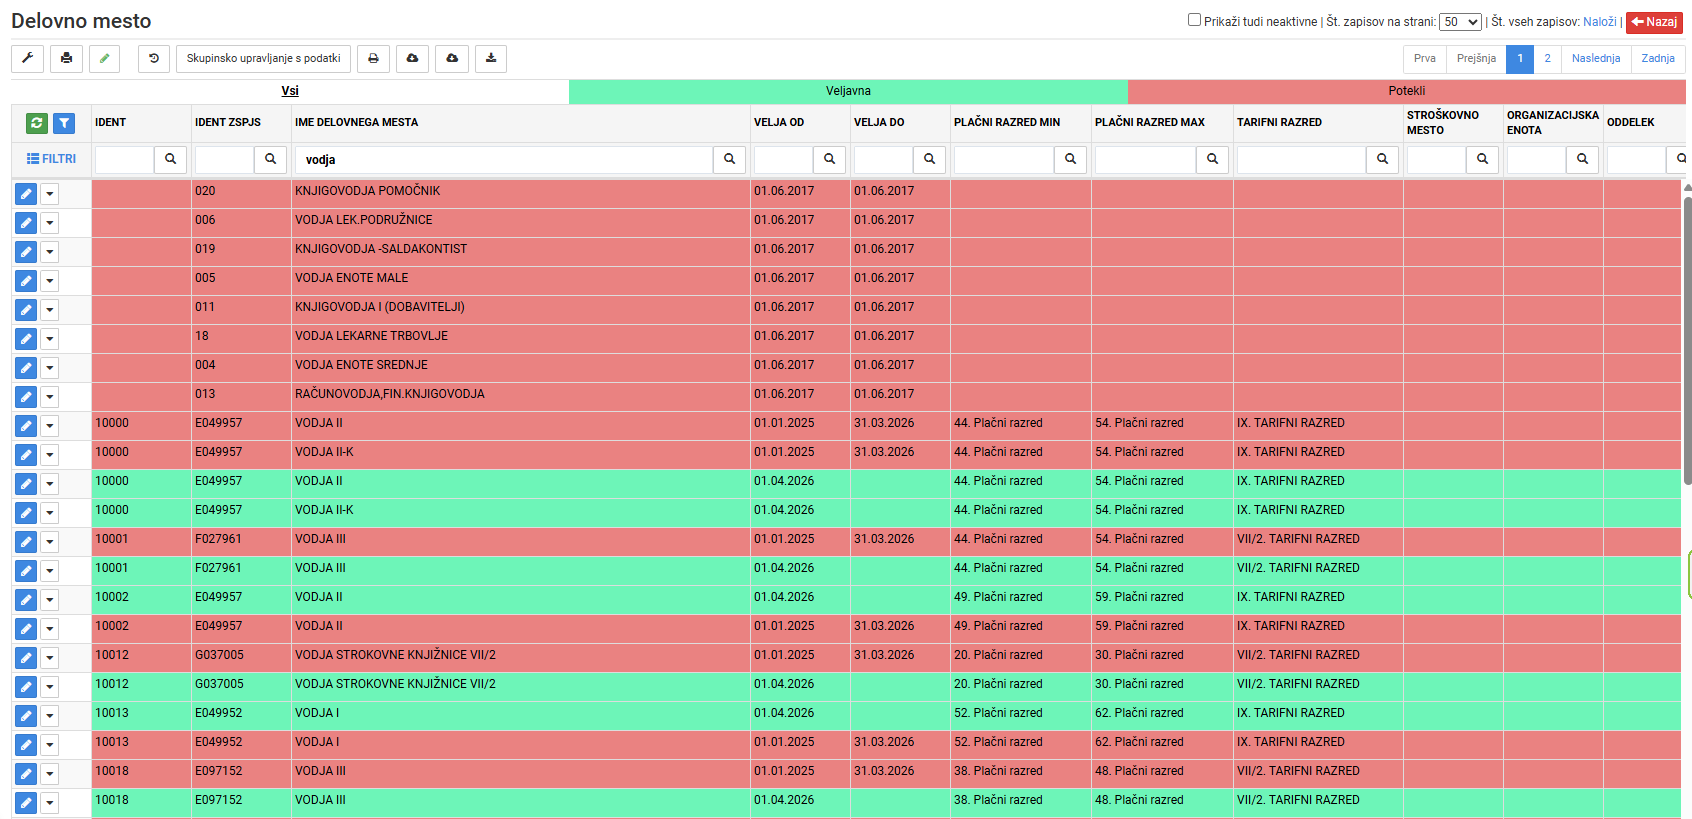Open row dropdown for red E097152 VODJA III
This screenshot has height=819, width=1692.
(x=49, y=774)
